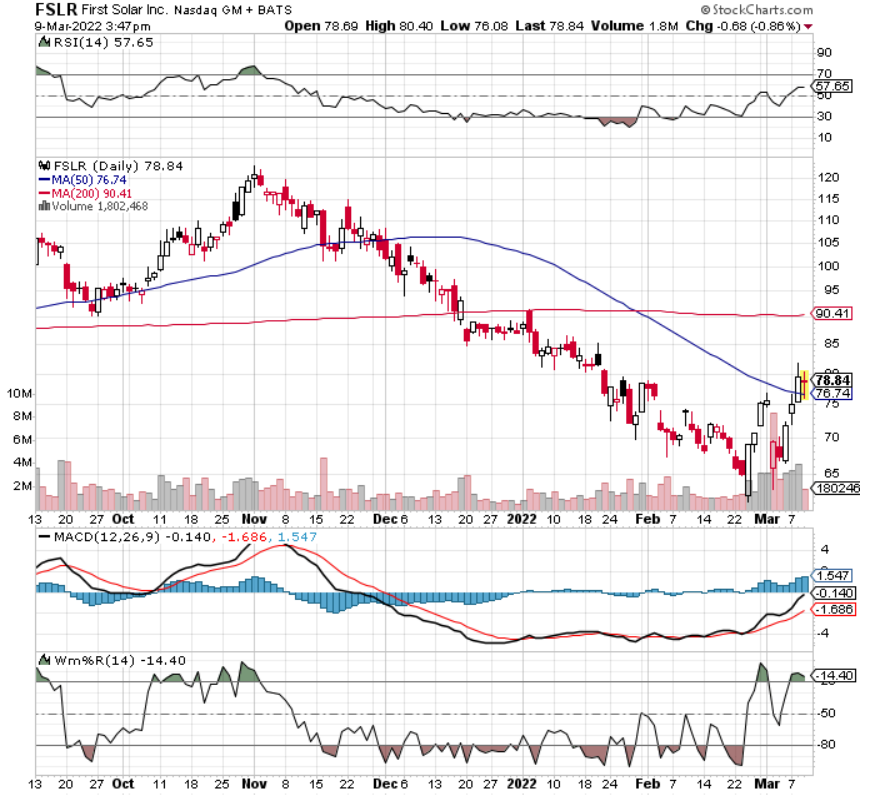Image resolution: width=879 pixels, height=802 pixels.
Task: Click the 90.41 MA(200) price tag
Action: click(834, 314)
